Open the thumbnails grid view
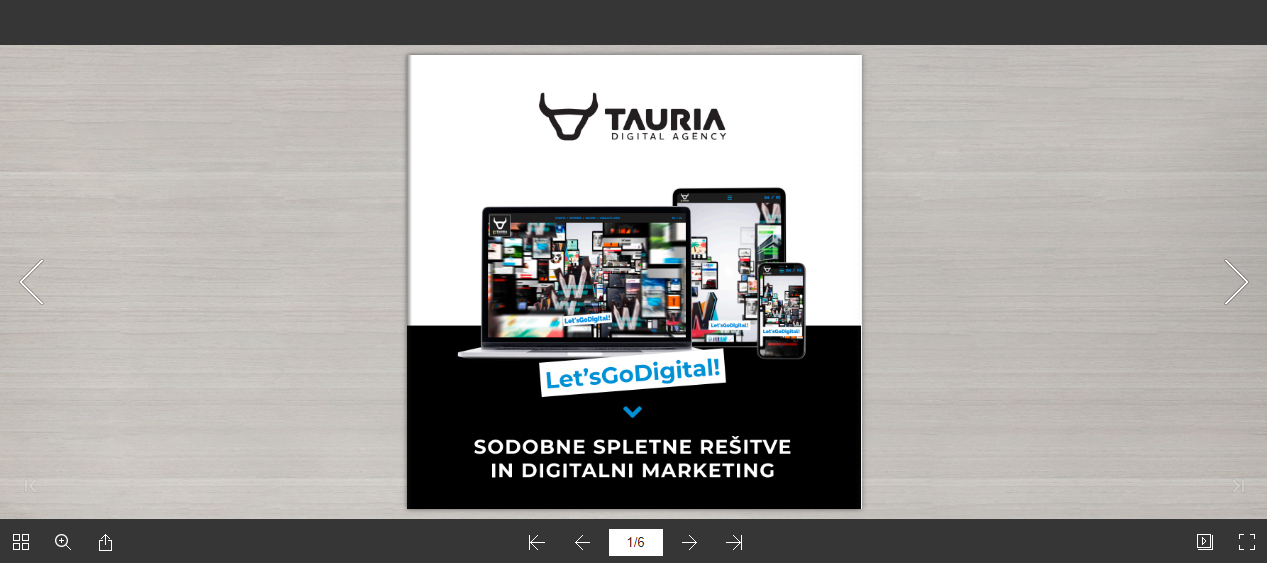Screen dimensions: 1267x563 pos(21,542)
